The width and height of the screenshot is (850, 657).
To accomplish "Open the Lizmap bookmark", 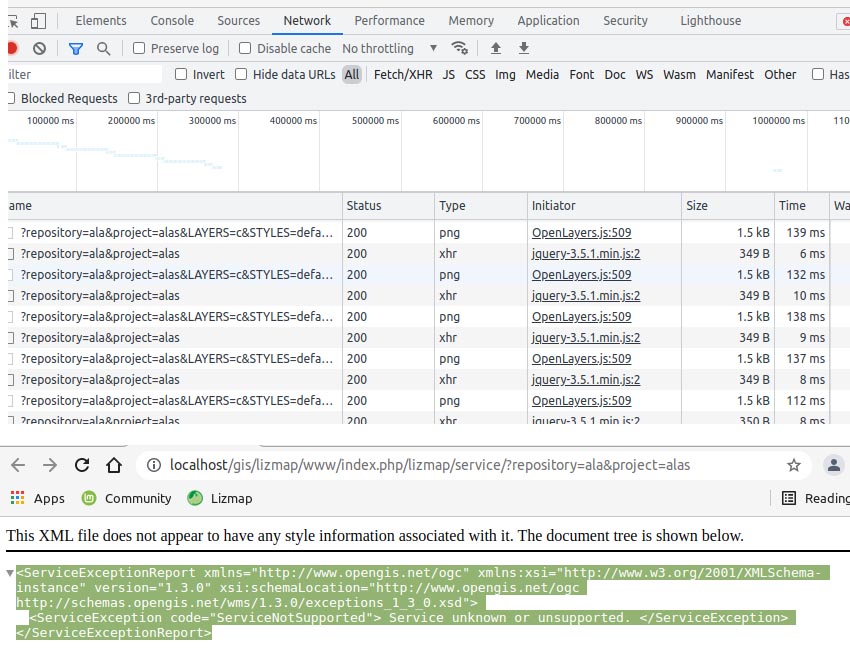I will click(x=222, y=498).
